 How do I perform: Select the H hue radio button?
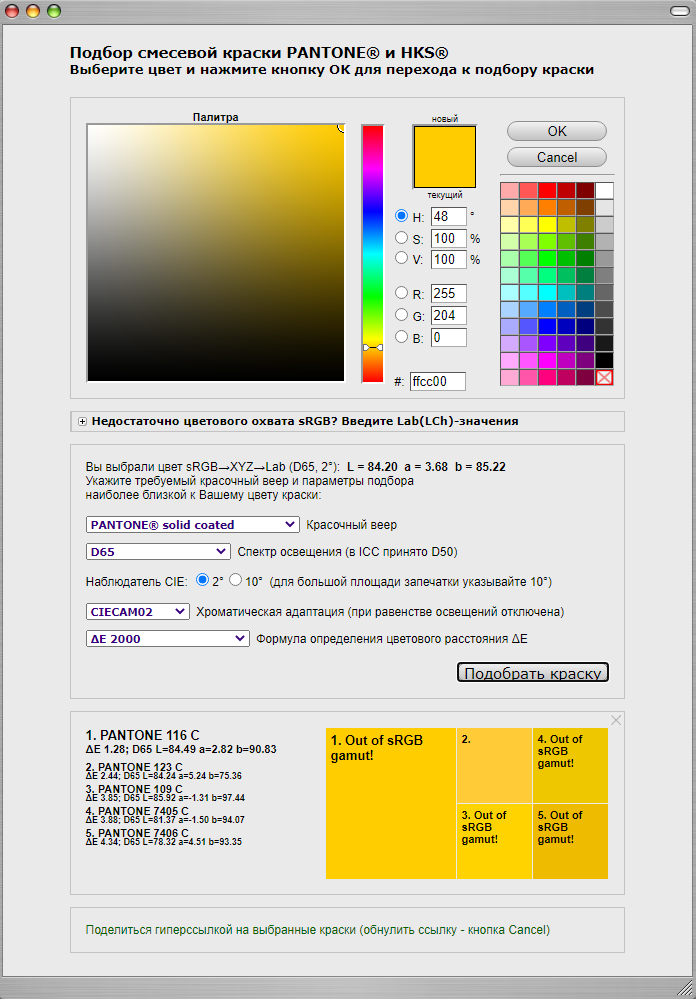pos(402,216)
